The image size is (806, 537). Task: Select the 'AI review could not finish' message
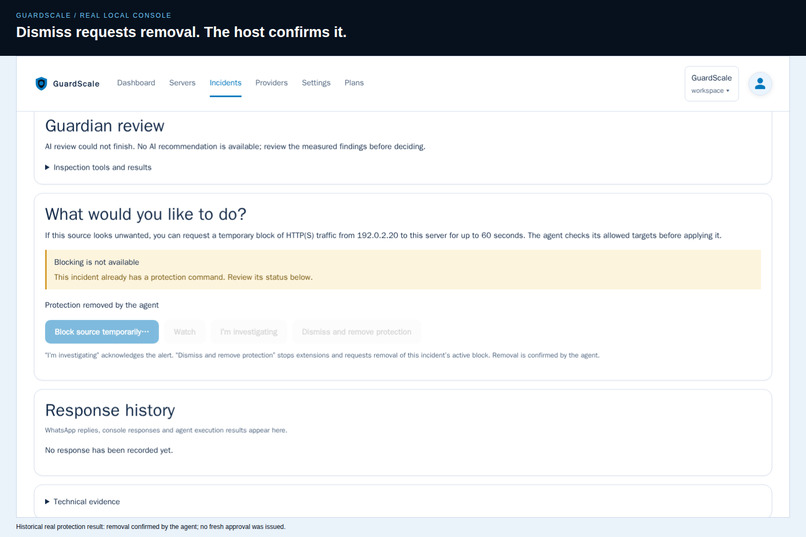235,146
